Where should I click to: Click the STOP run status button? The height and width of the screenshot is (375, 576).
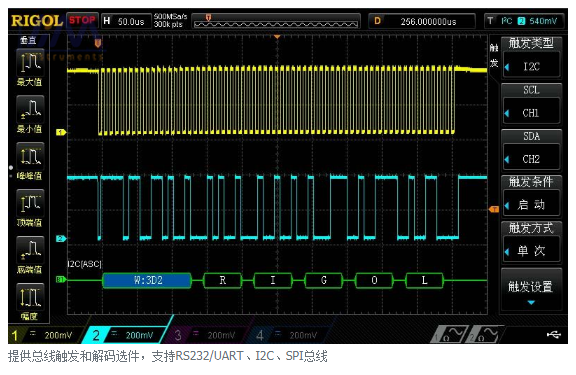(82, 20)
